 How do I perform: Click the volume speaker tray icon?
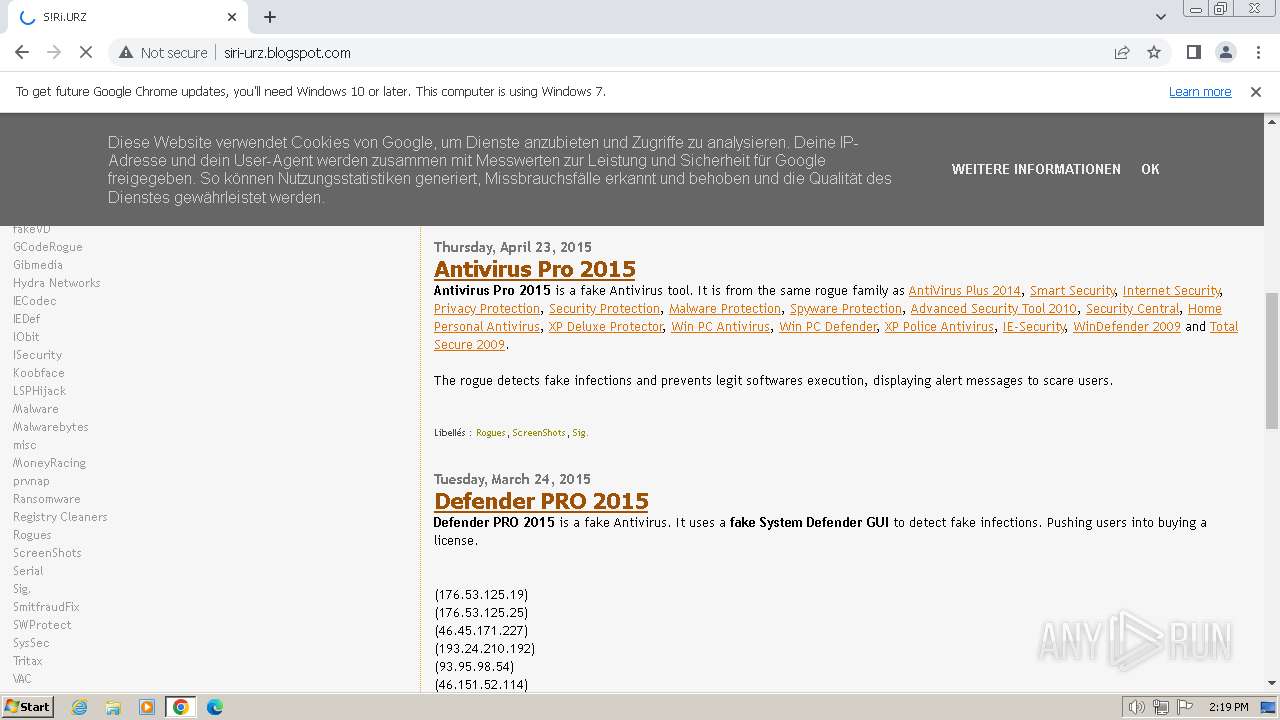click(x=1137, y=707)
